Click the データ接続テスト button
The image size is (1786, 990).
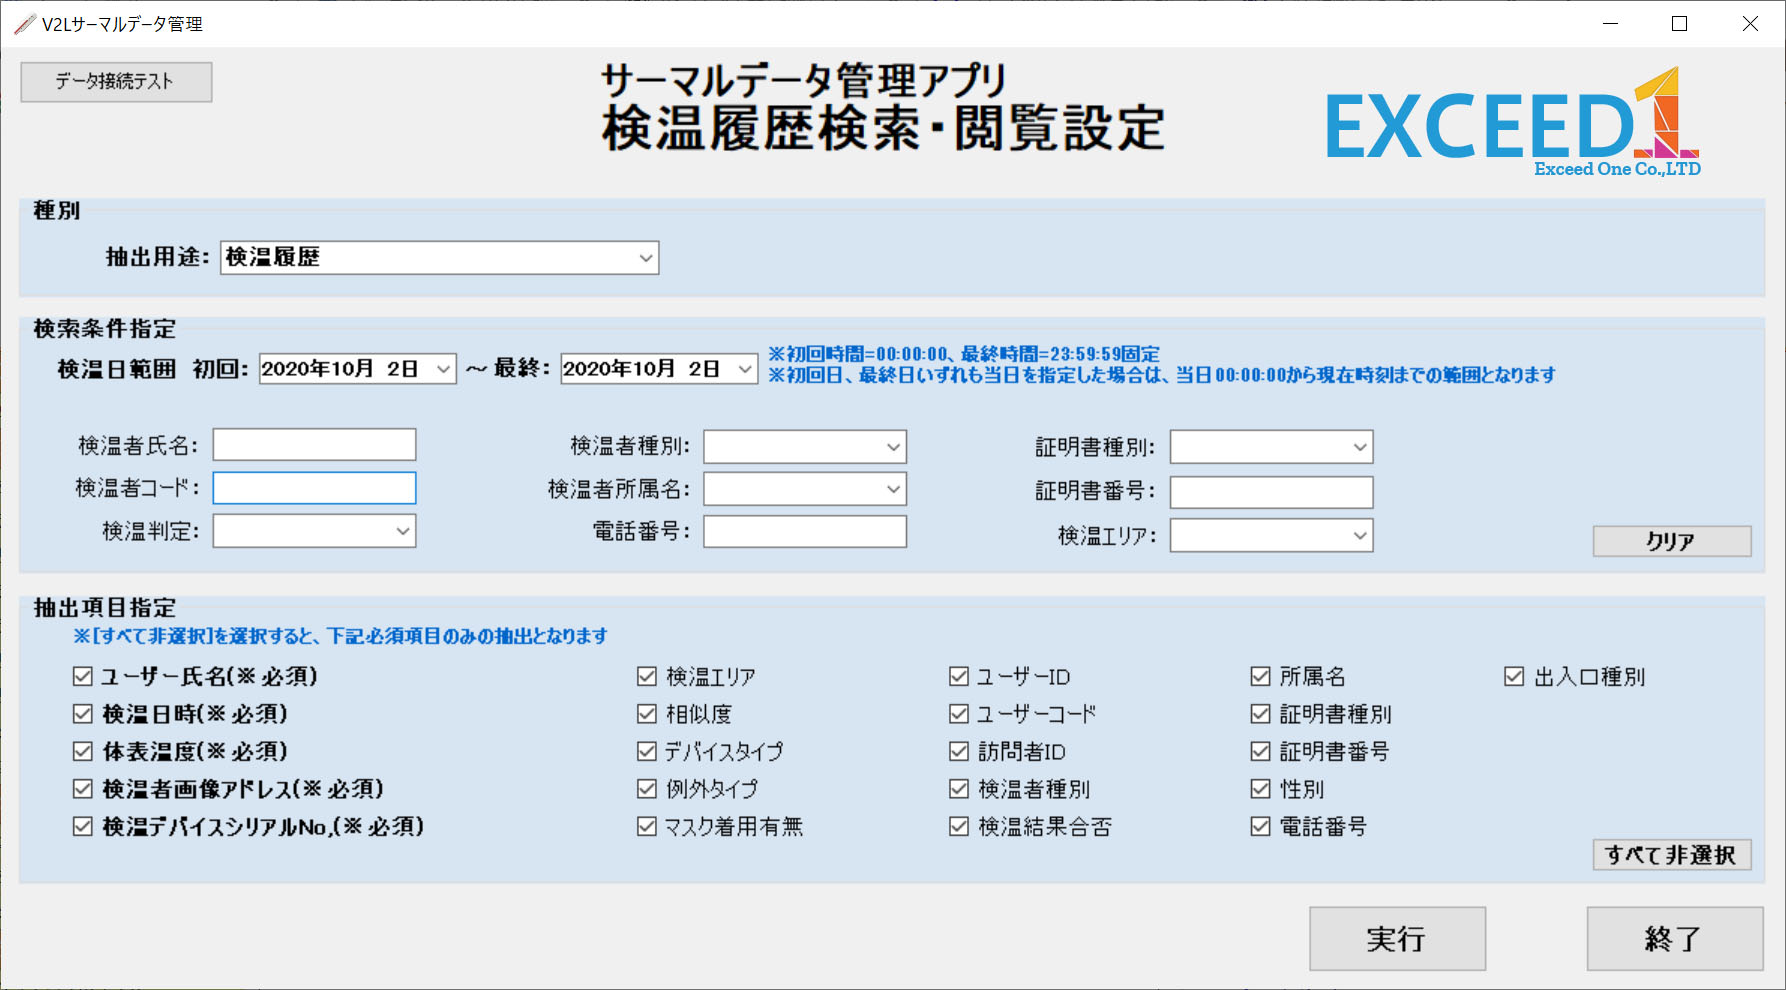(115, 82)
